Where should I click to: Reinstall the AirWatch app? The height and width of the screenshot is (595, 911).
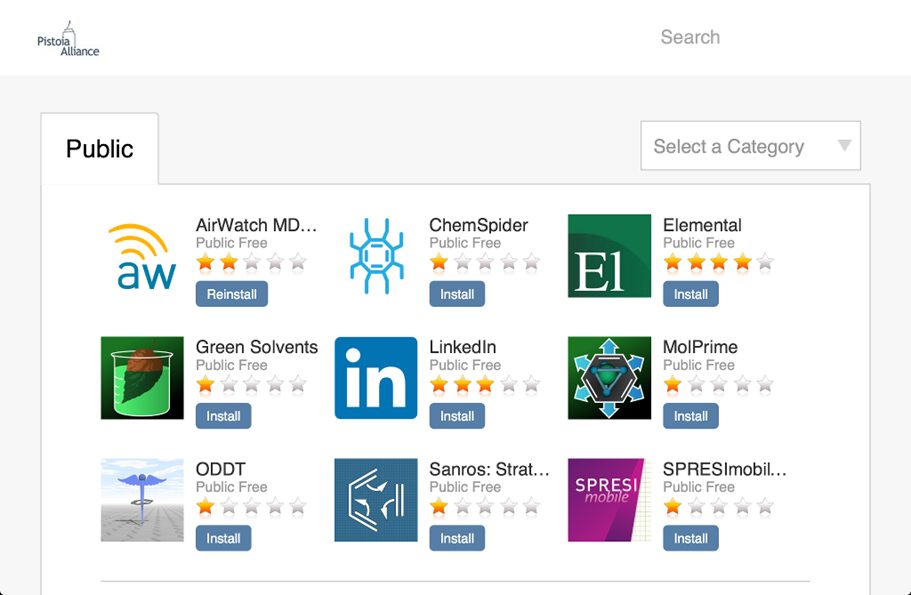(x=231, y=294)
